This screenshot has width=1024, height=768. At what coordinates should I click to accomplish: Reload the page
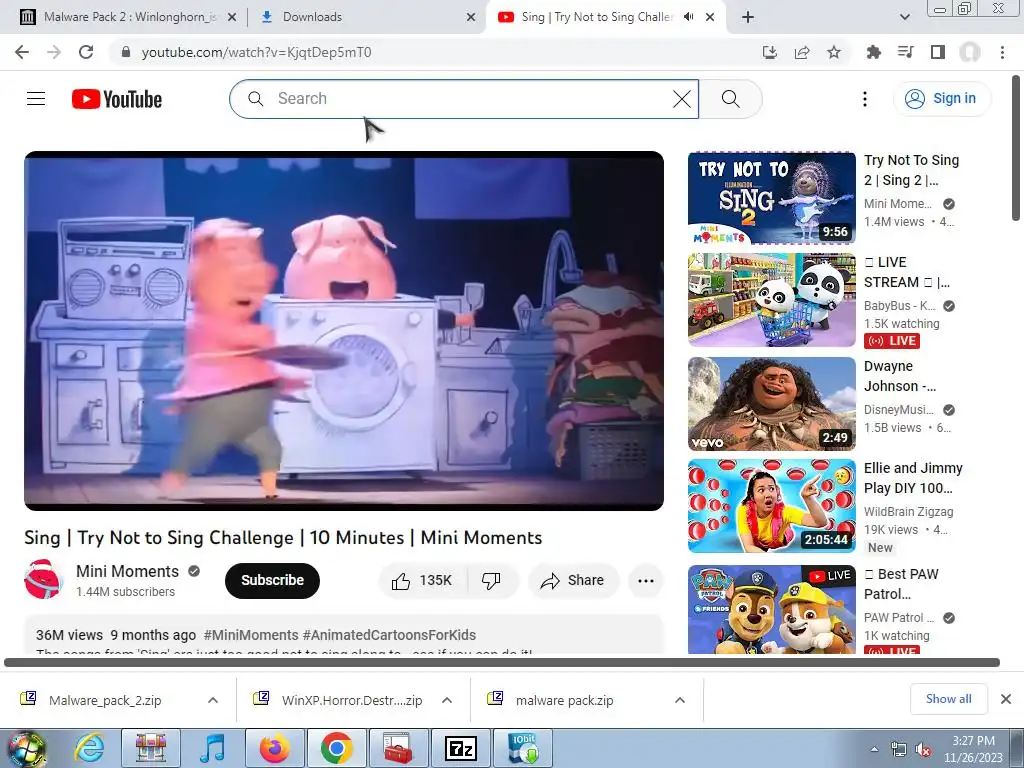coord(86,52)
